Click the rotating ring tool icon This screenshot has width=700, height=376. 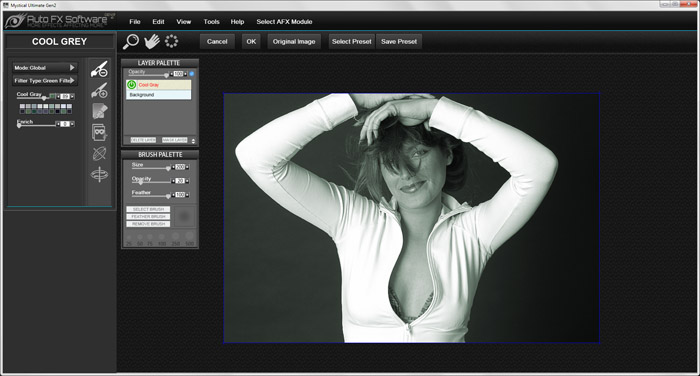(x=99, y=174)
